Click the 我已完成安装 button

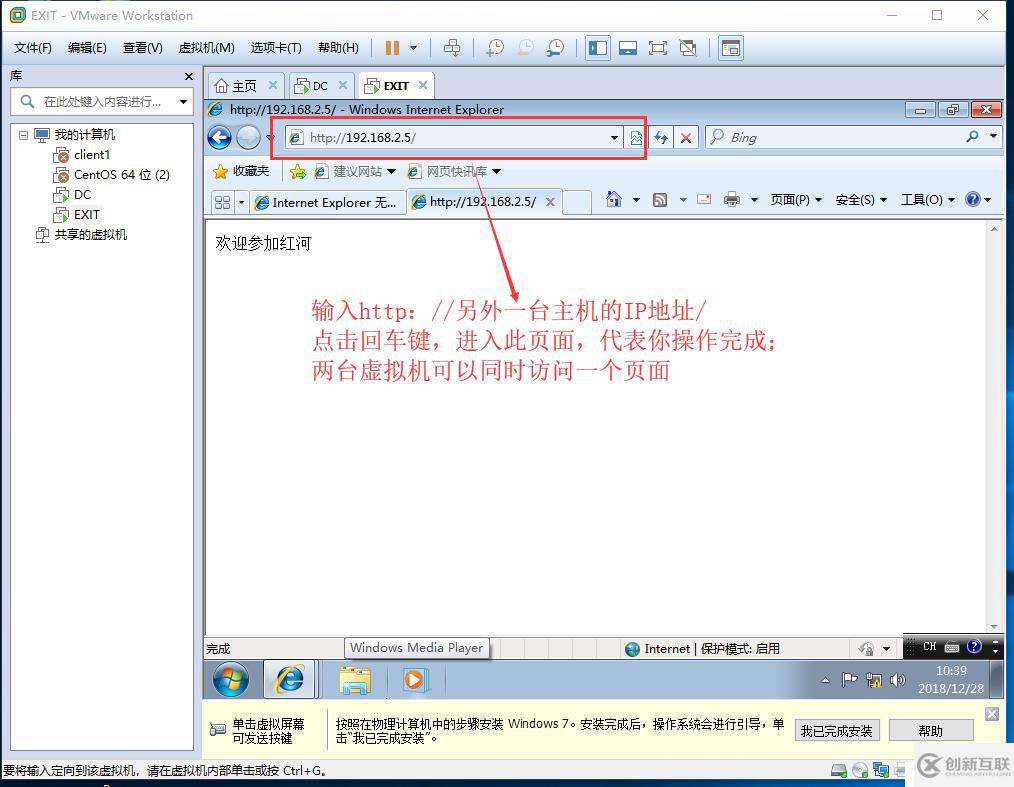837,731
